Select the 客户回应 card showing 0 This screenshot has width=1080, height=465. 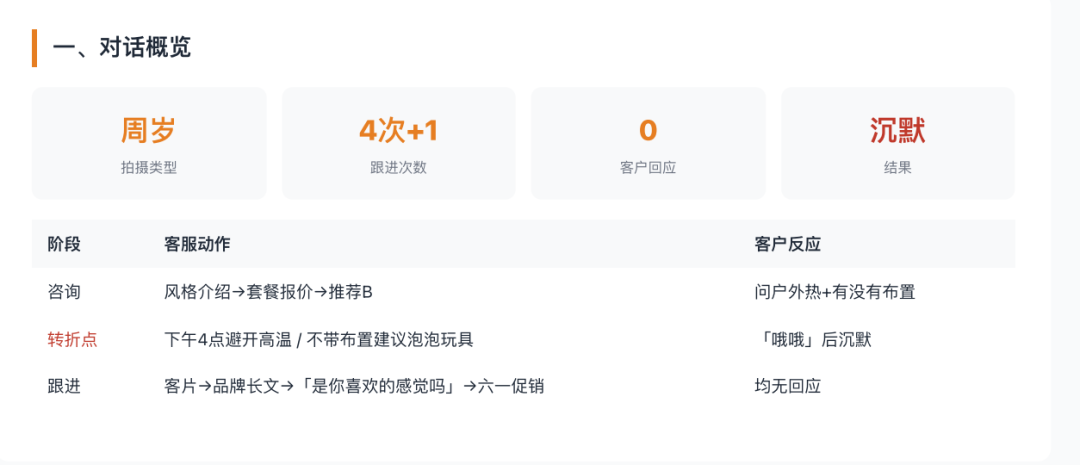[648, 143]
